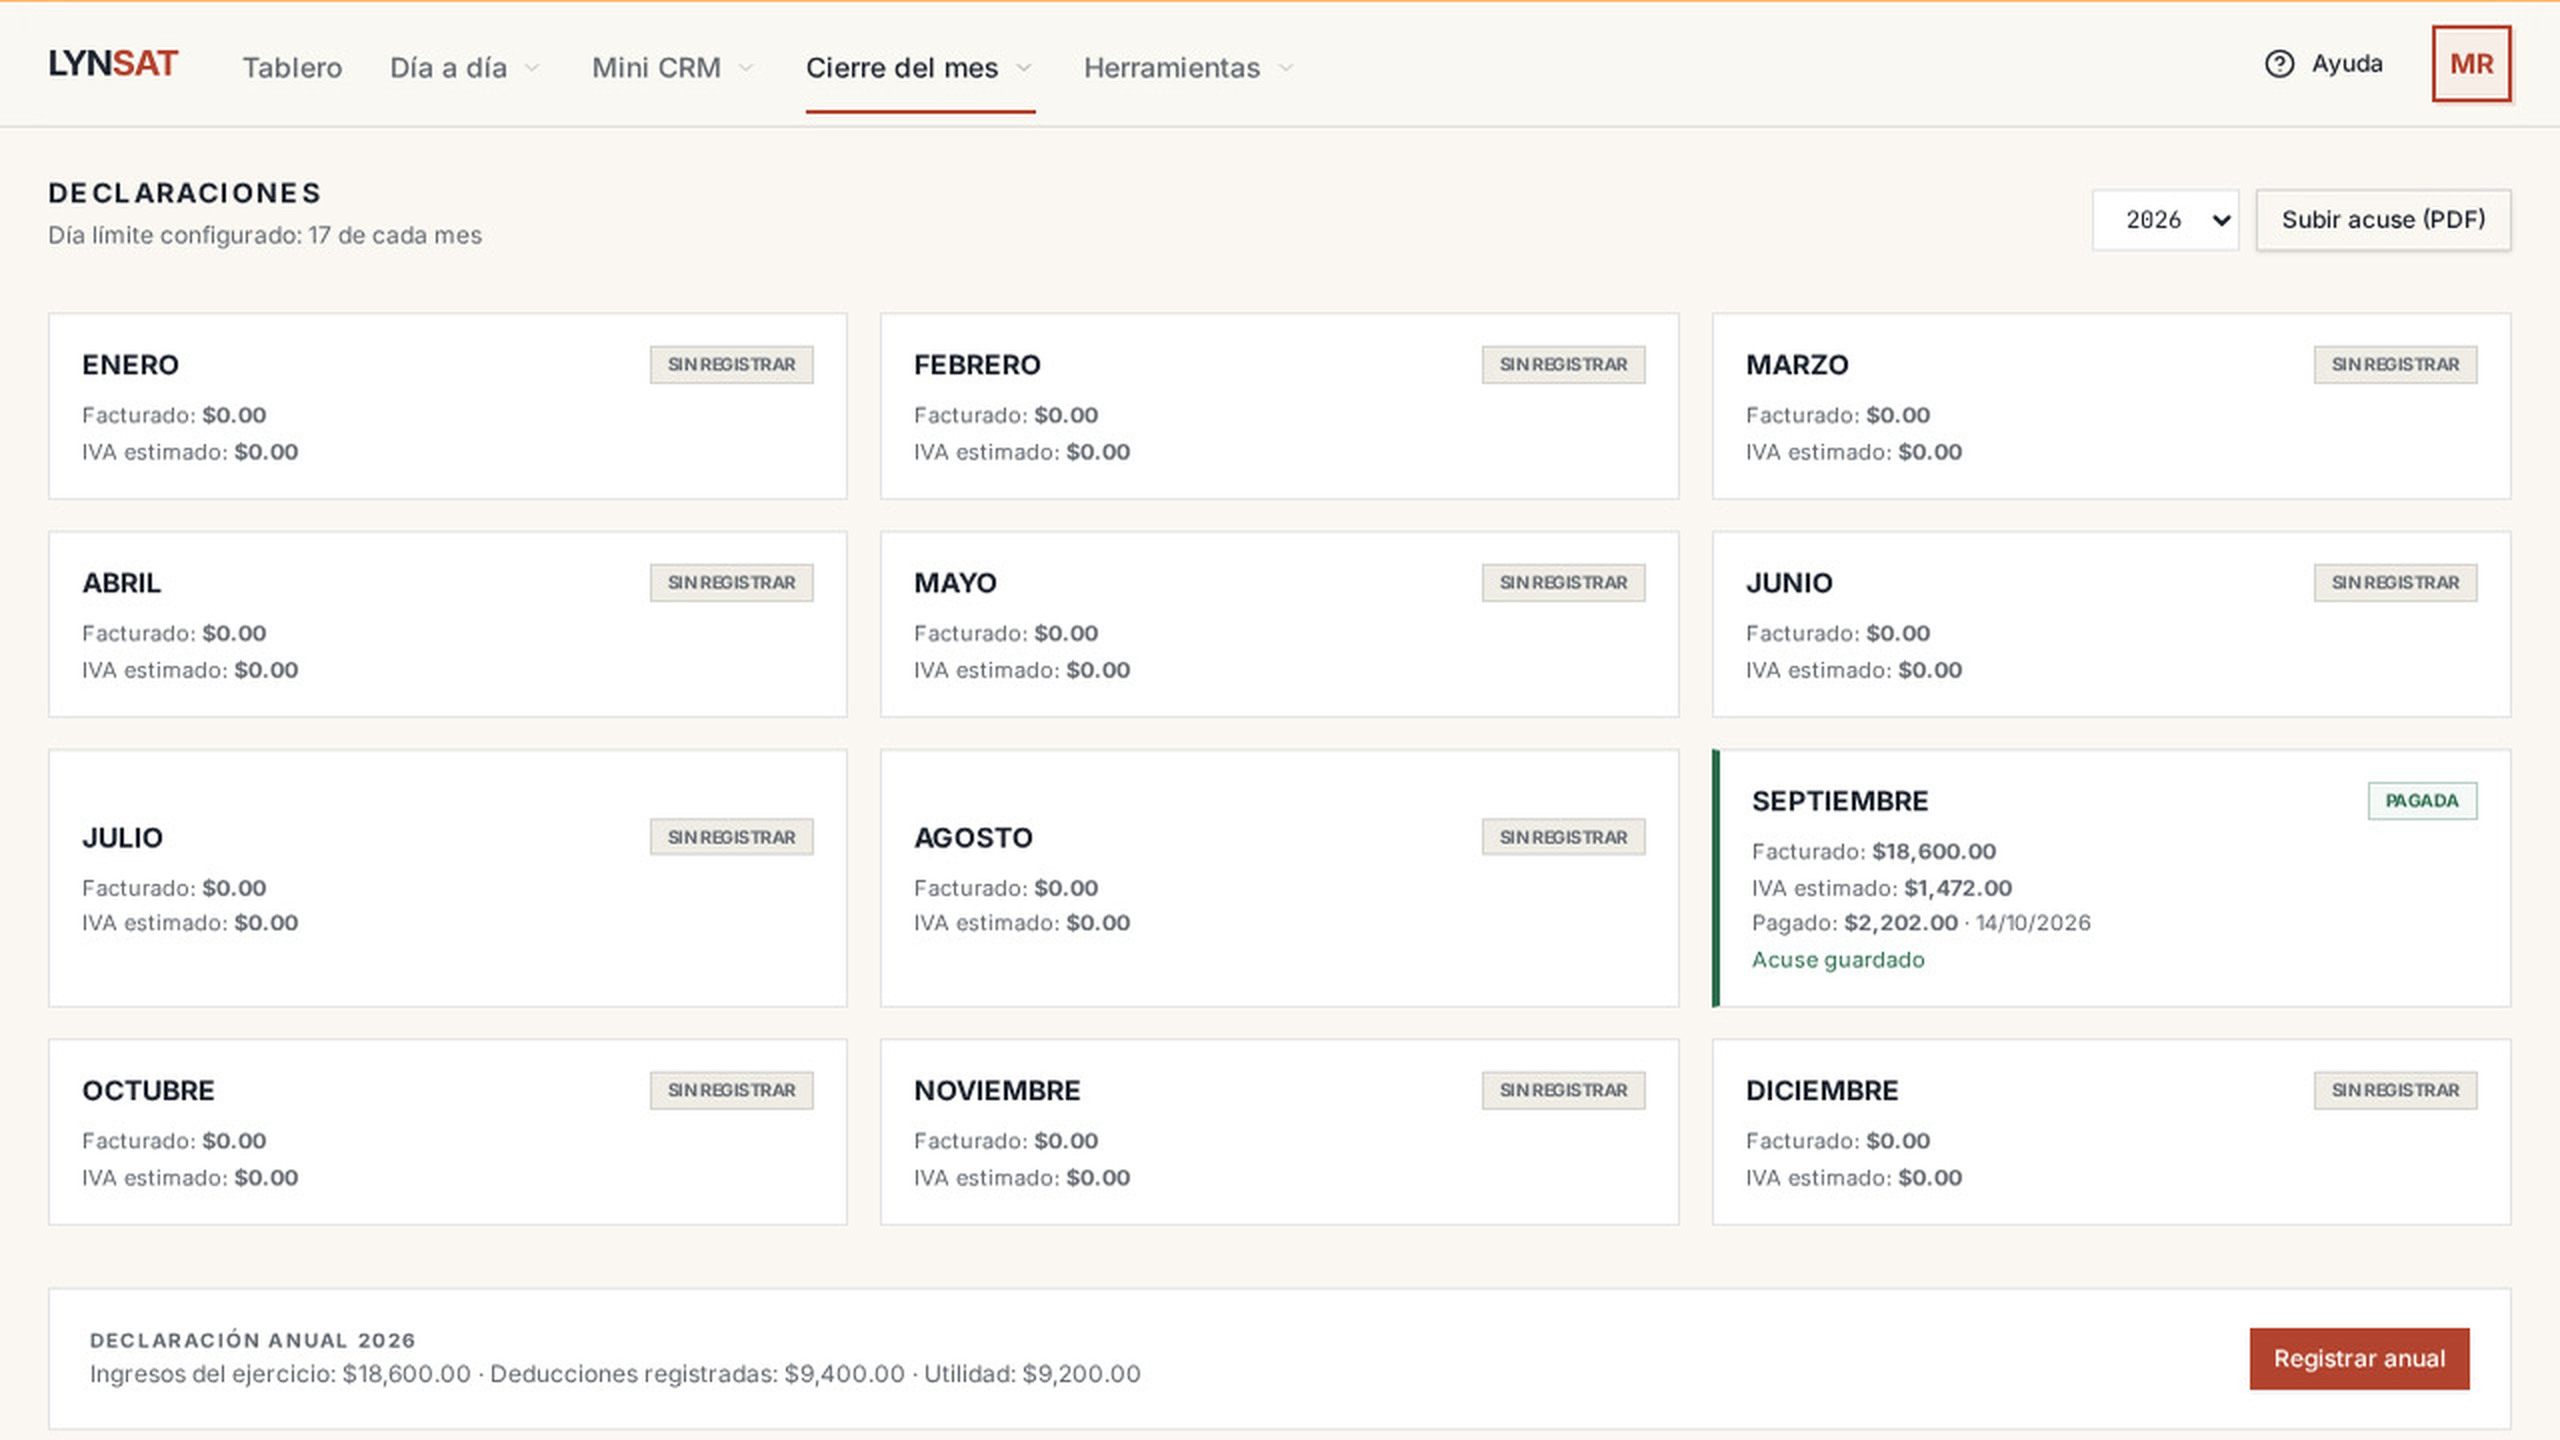Click IVA estimado $1,472.00 value

point(1958,888)
